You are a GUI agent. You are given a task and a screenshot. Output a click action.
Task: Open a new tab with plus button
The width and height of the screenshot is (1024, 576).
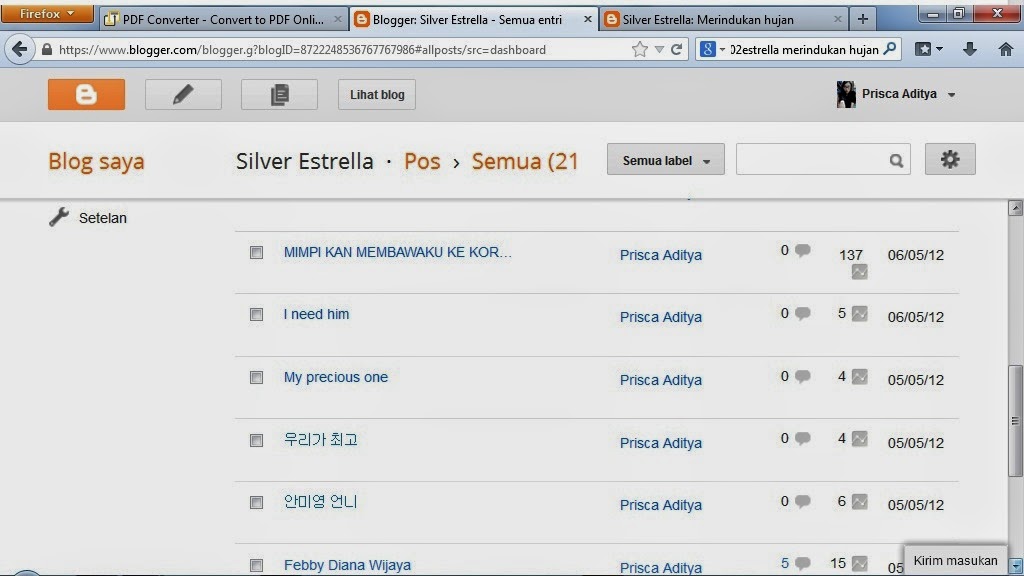(x=863, y=20)
